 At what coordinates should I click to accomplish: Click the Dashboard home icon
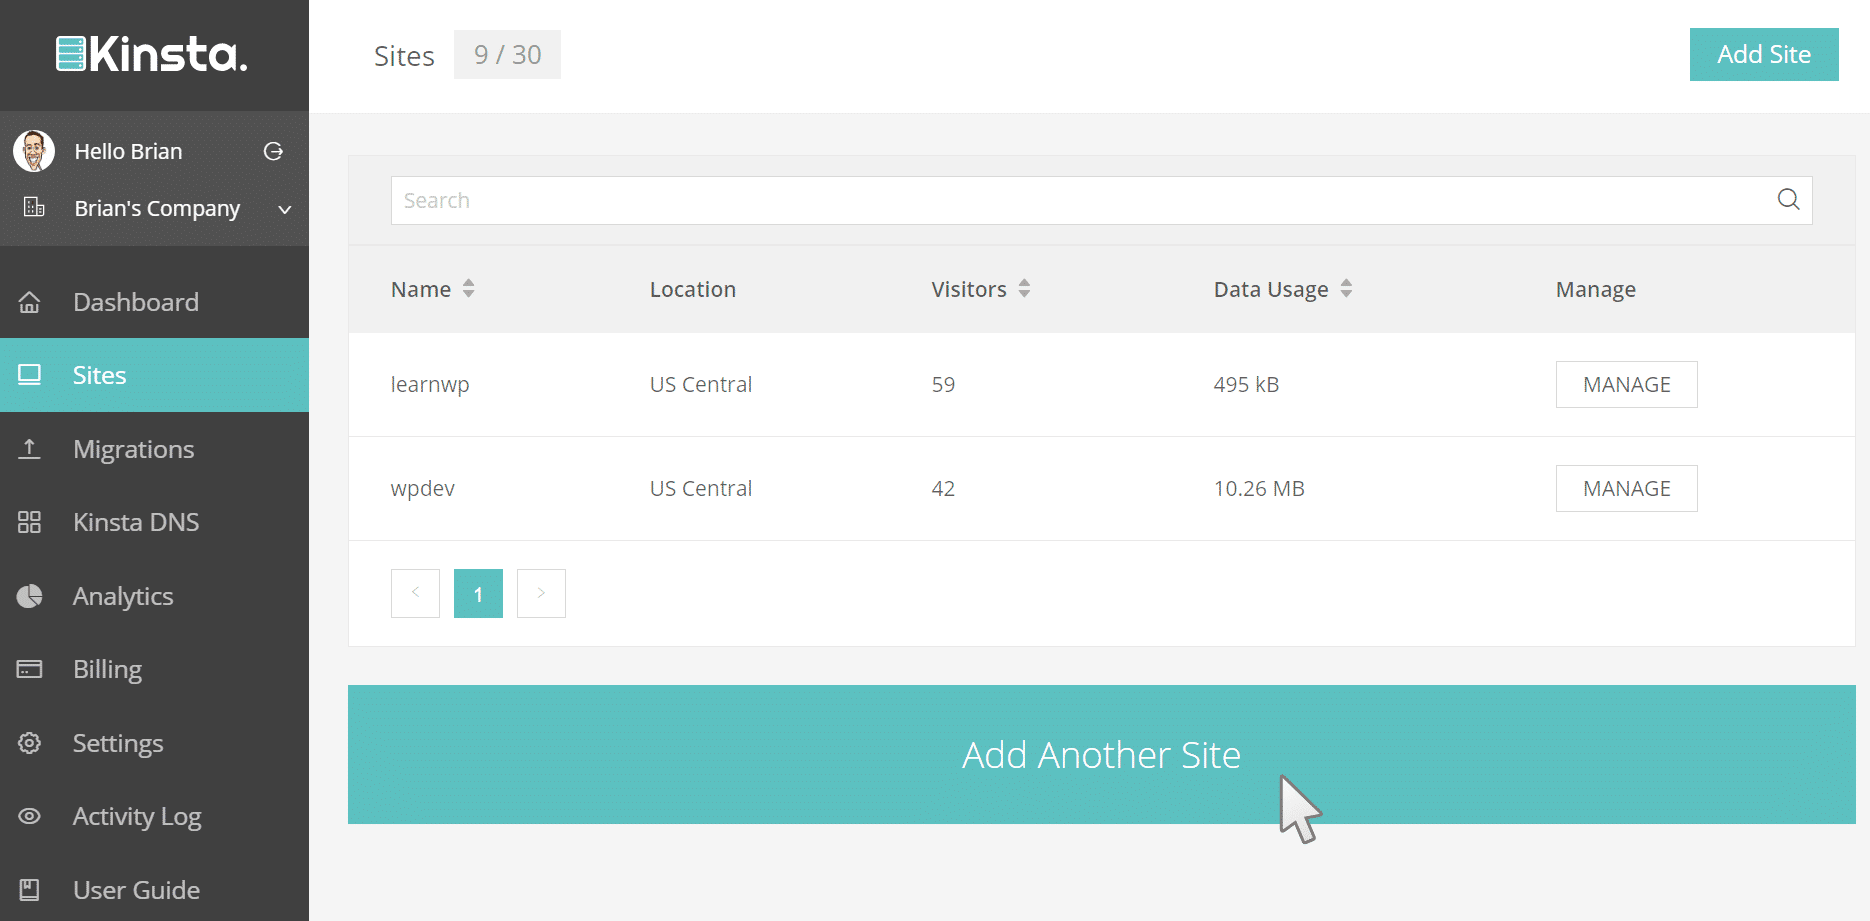[x=30, y=302]
